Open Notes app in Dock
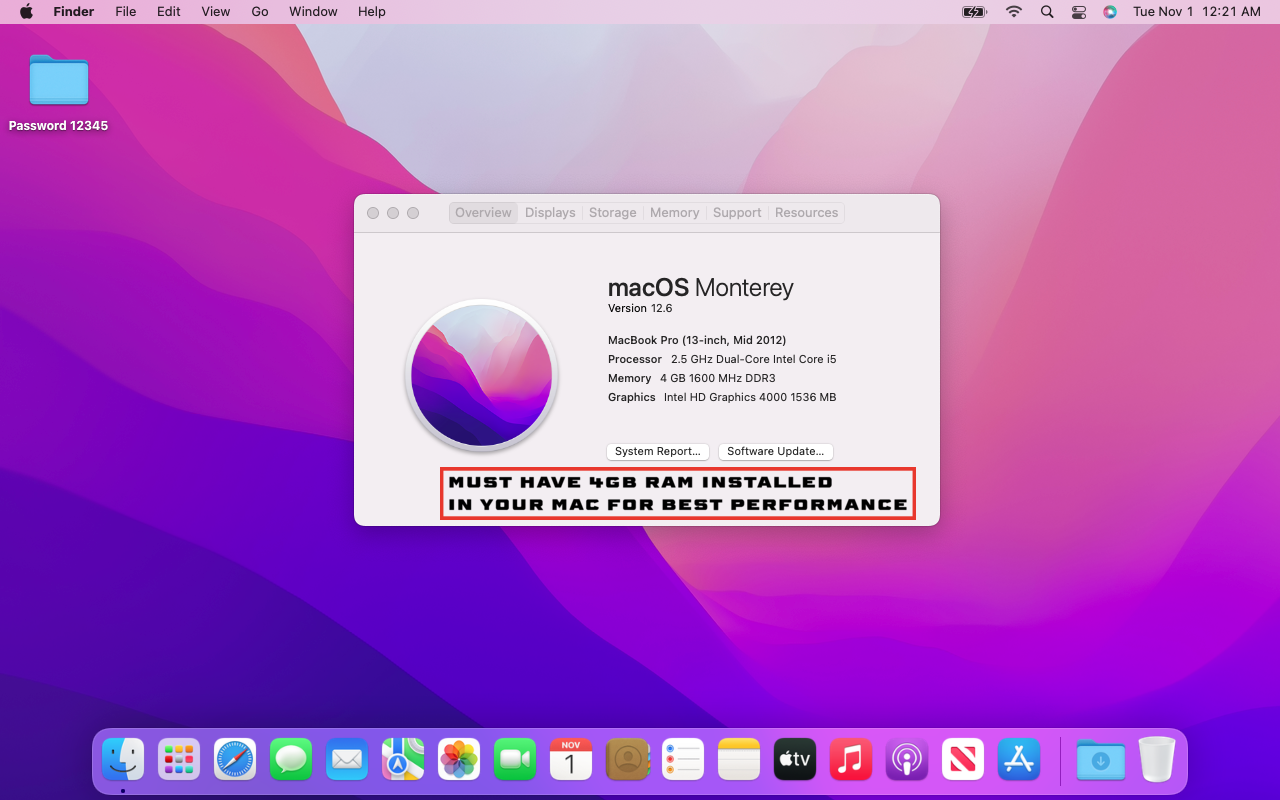 [739, 760]
